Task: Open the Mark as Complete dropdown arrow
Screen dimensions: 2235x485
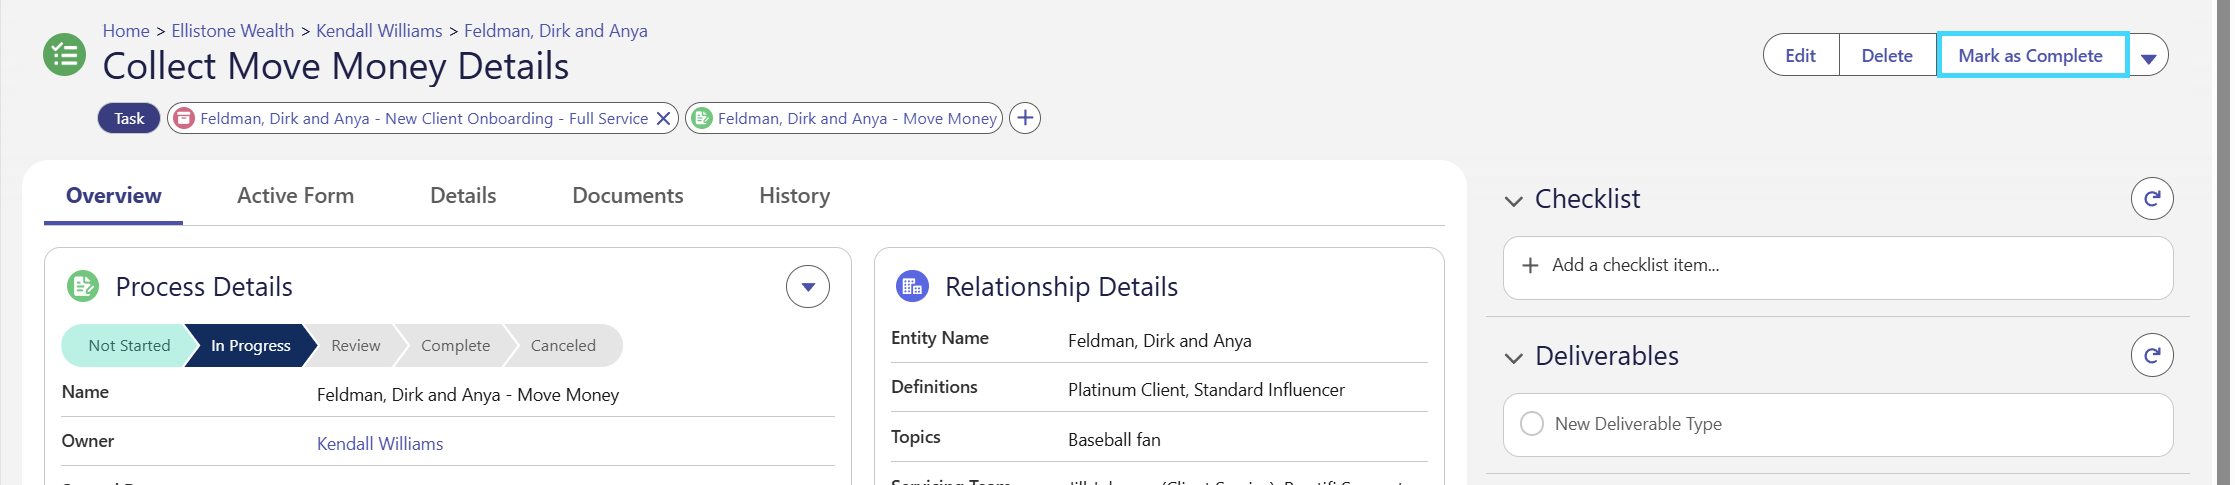Action: click(2148, 57)
